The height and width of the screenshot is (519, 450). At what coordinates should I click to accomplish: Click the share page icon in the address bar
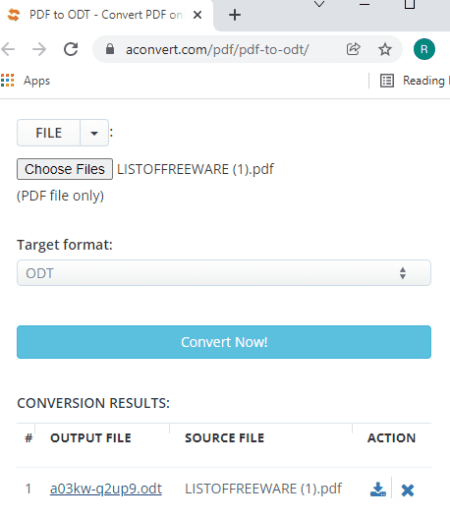click(x=353, y=49)
